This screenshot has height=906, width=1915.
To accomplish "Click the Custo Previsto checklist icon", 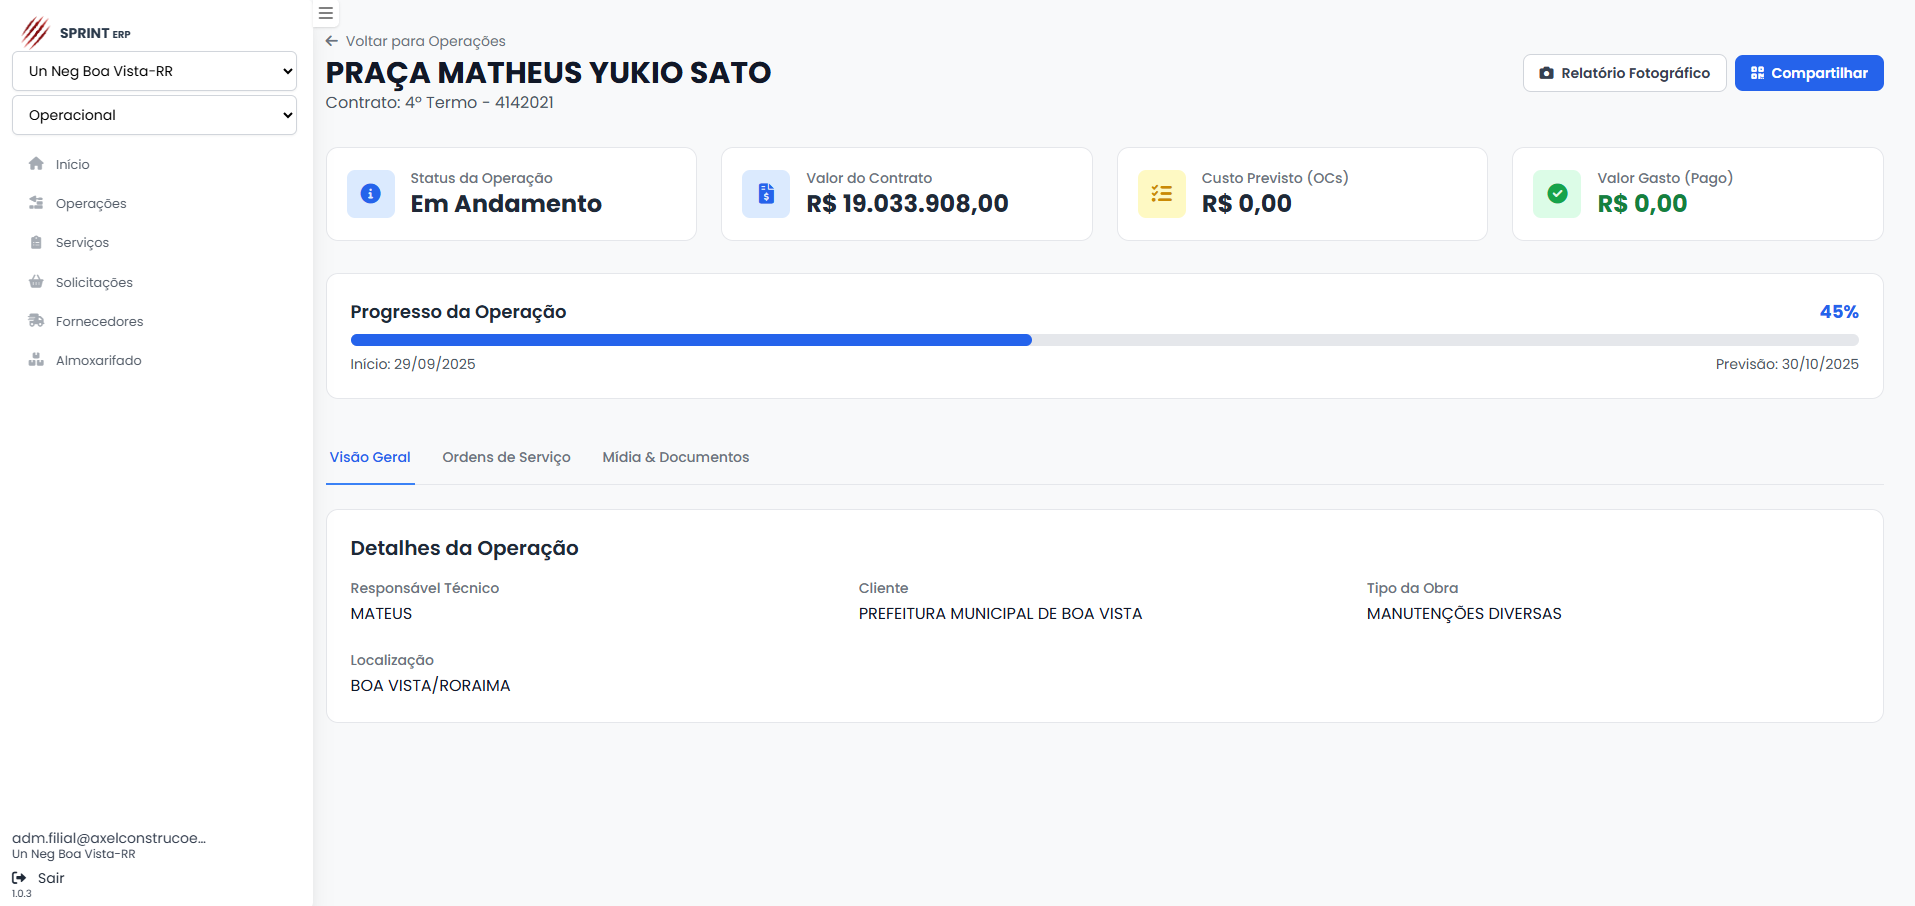I will coord(1161,194).
